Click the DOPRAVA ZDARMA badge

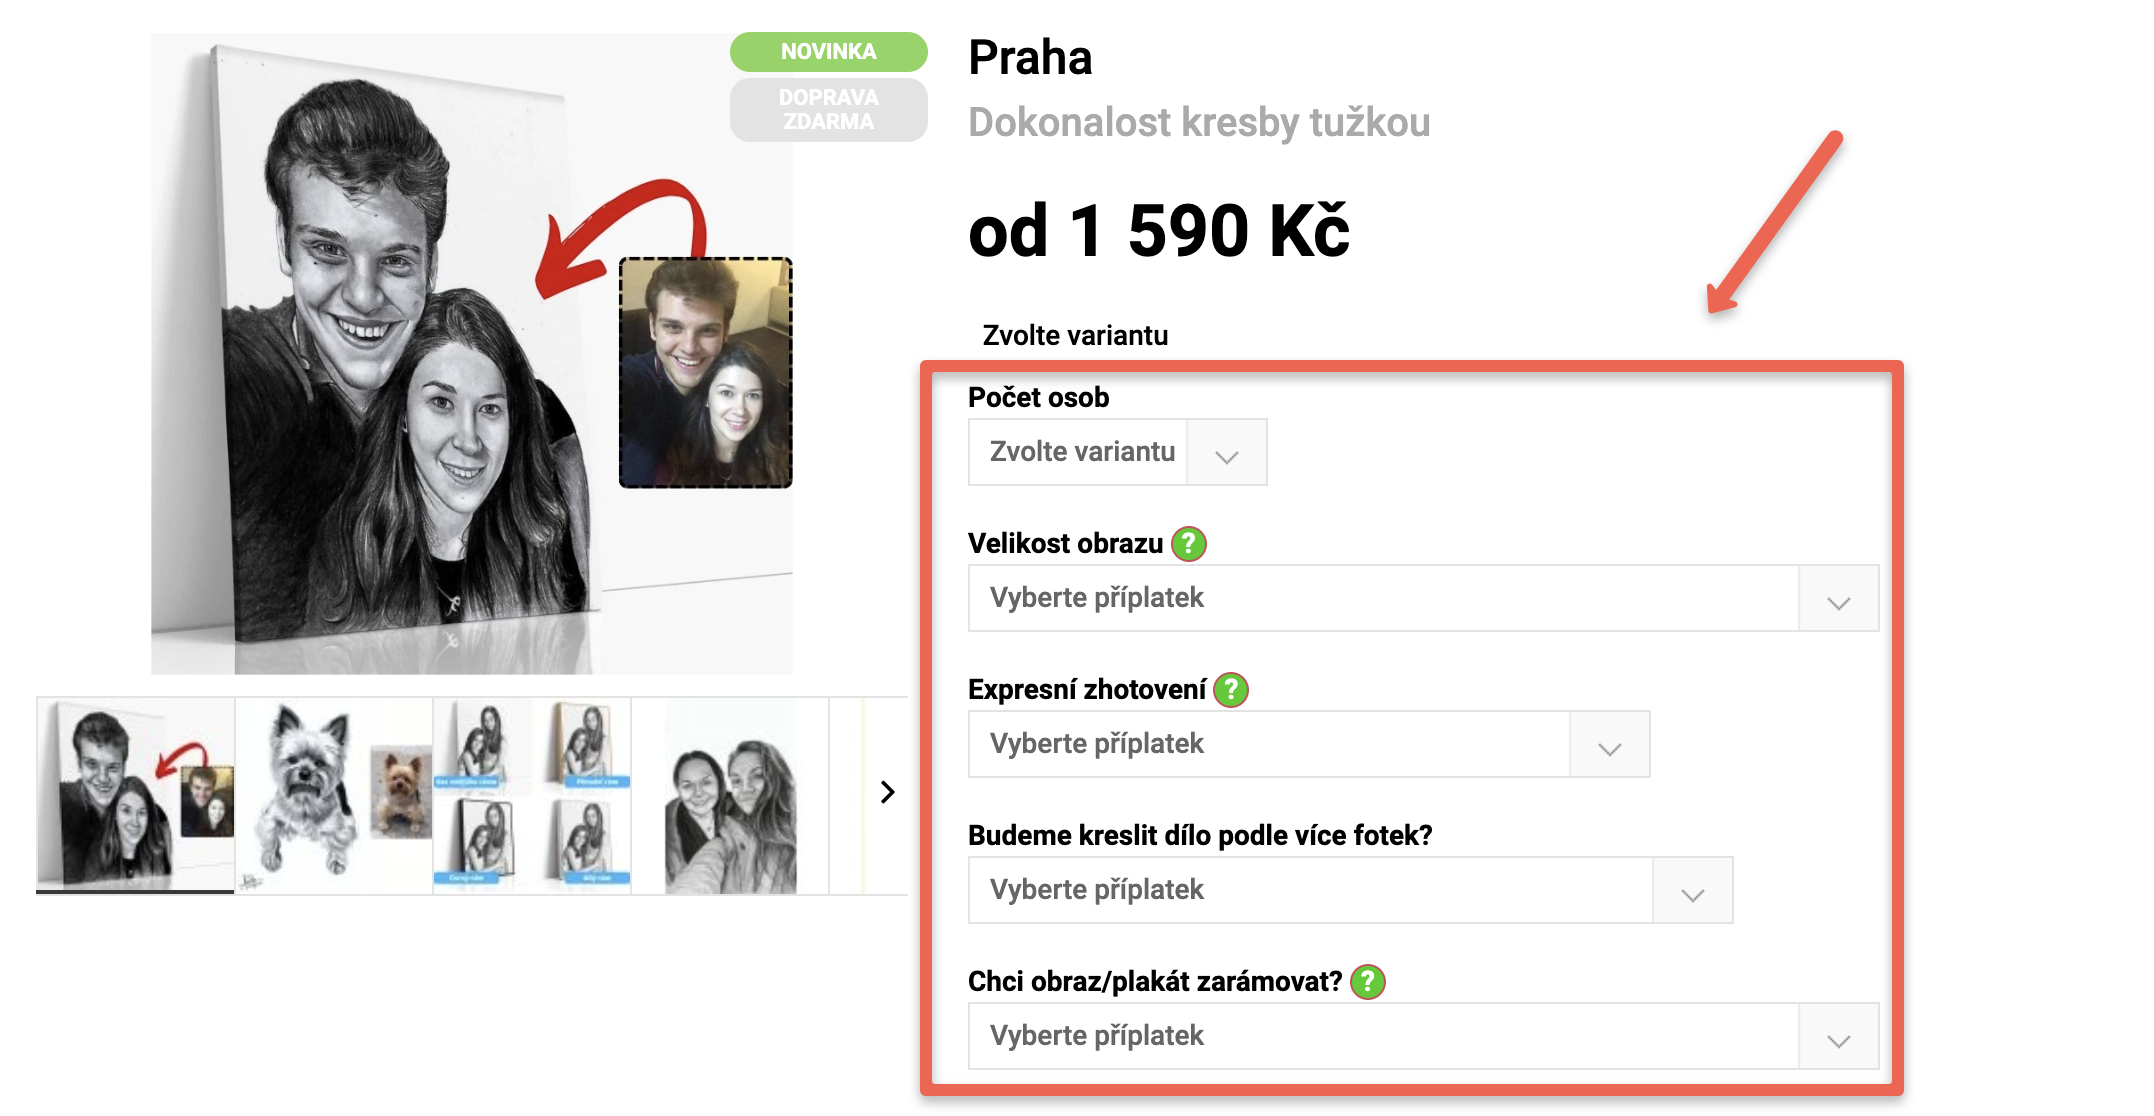tap(828, 110)
